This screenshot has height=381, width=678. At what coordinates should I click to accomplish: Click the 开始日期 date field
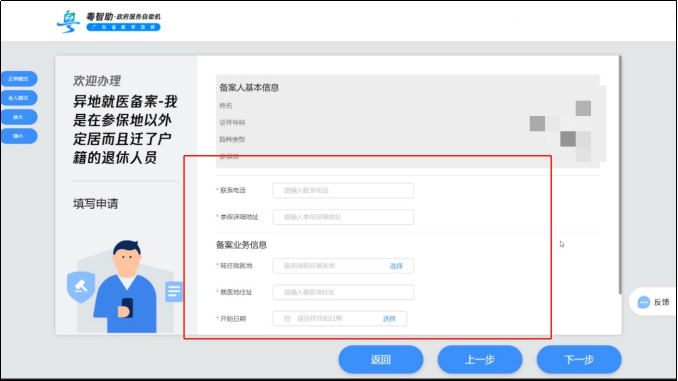339,319
